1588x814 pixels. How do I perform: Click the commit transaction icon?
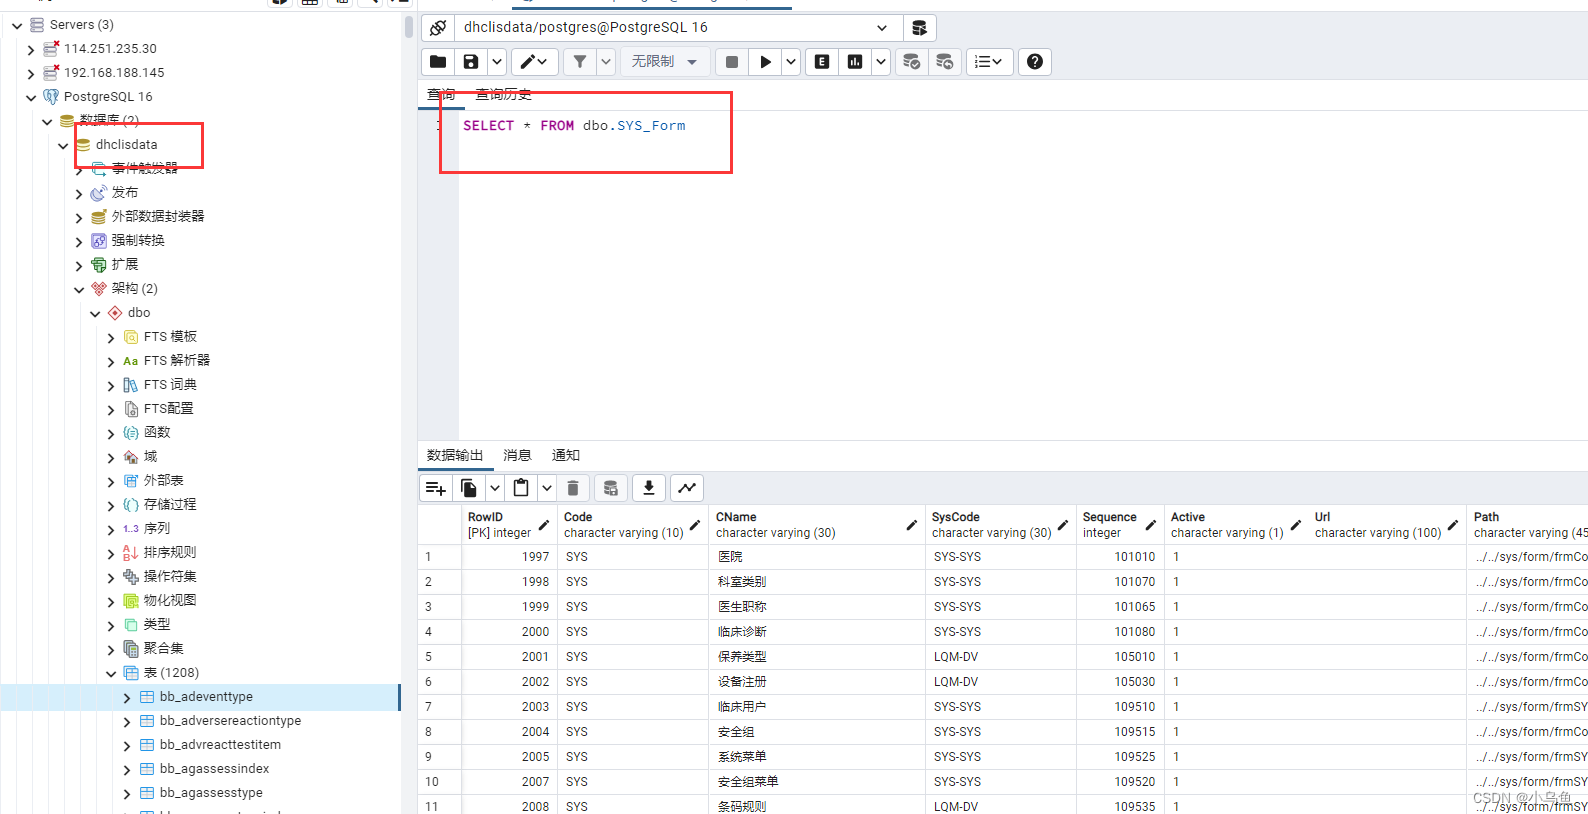pyautogui.click(x=912, y=62)
